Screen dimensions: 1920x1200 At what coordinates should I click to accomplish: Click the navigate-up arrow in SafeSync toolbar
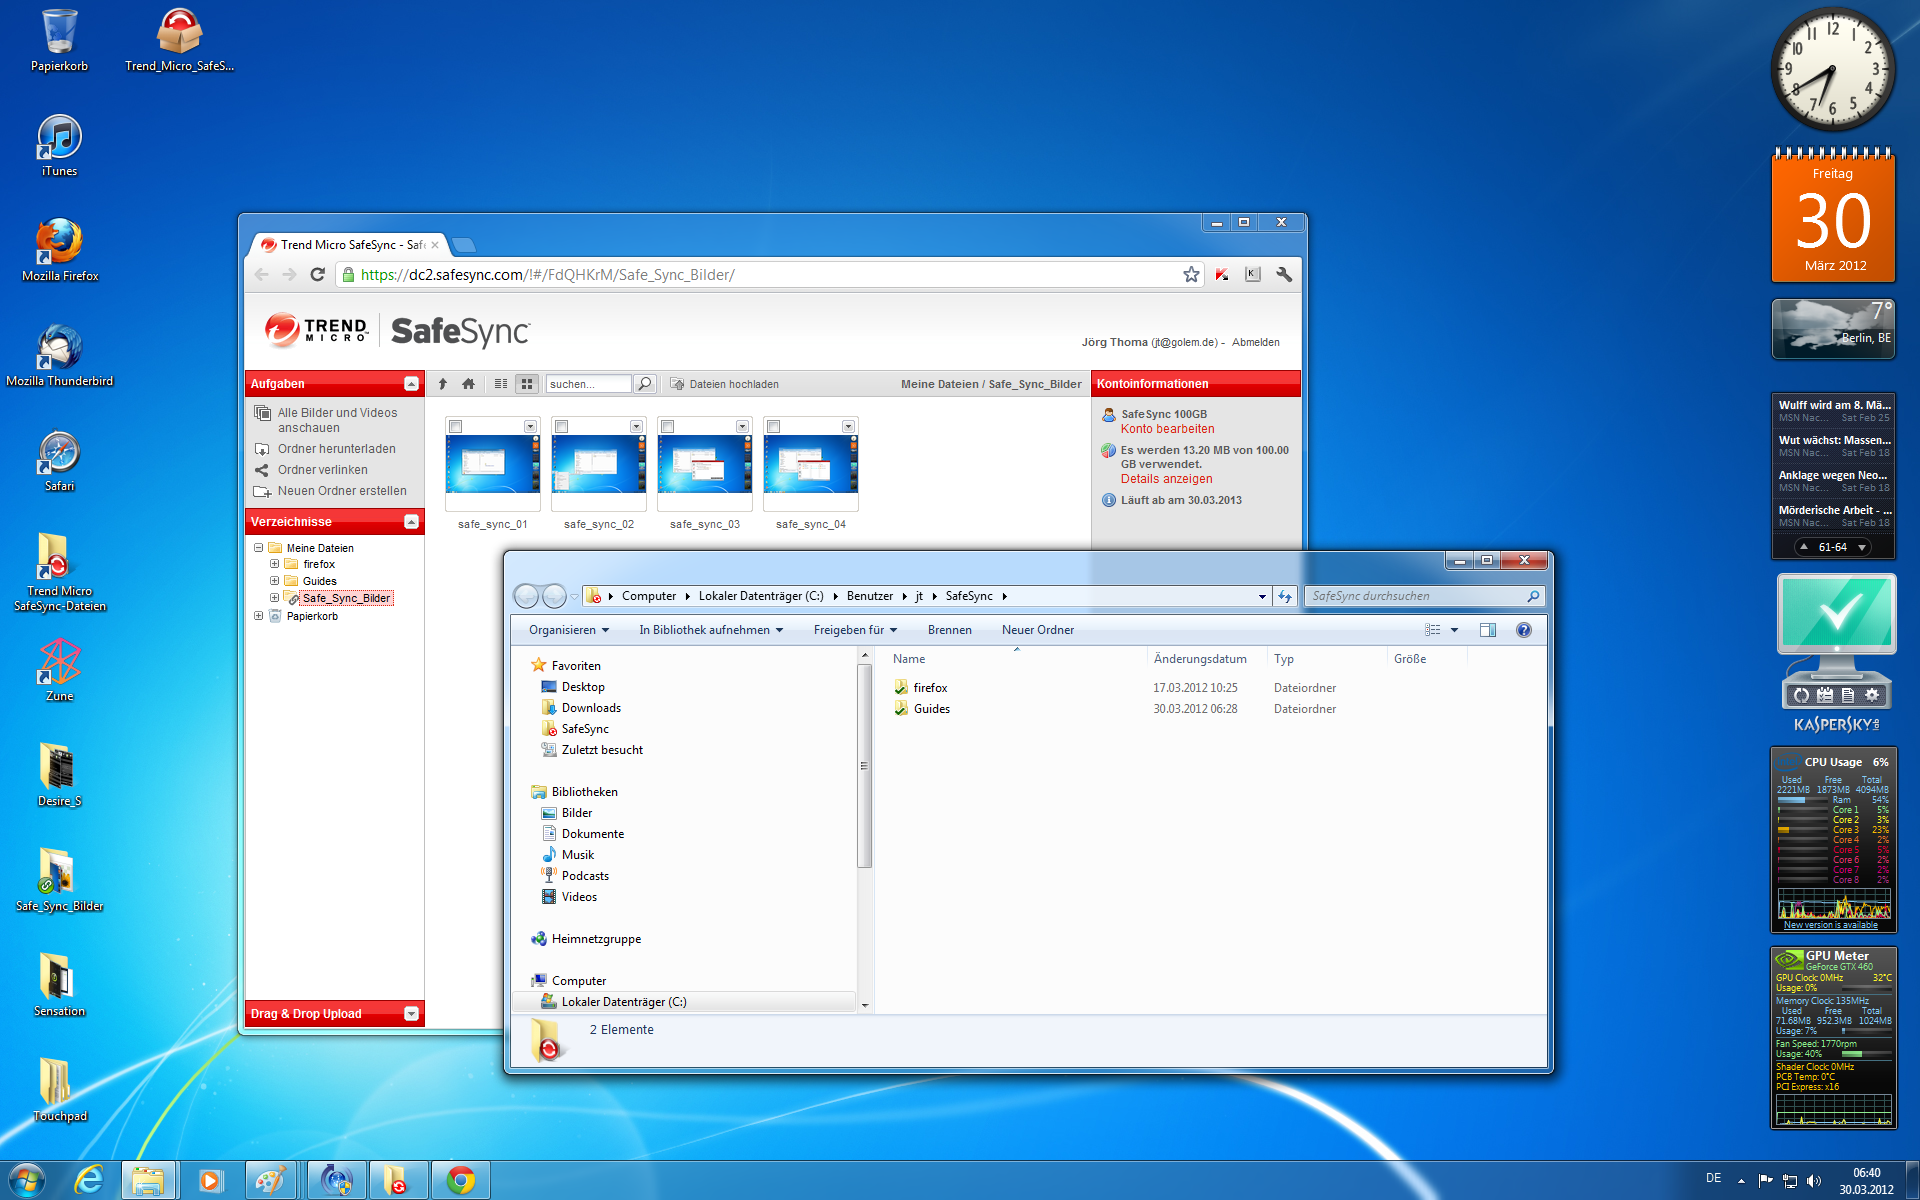pyautogui.click(x=443, y=383)
